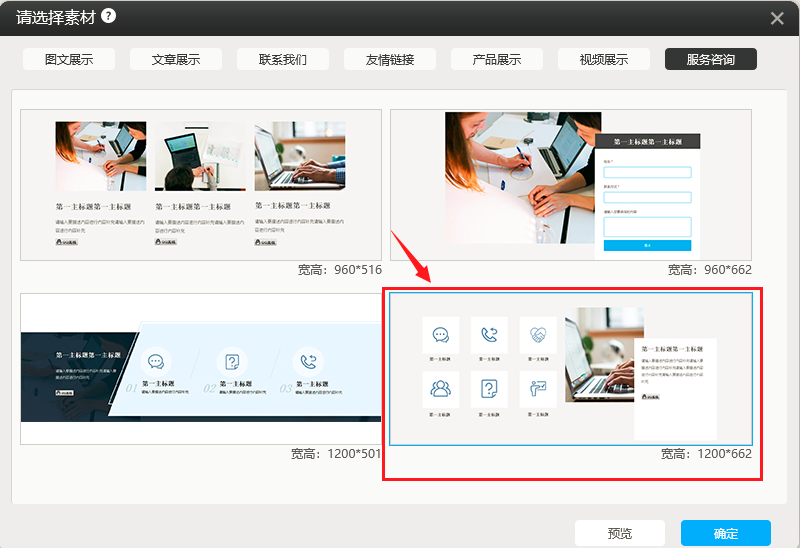Click the presenter icon in the 1200*662 template
This screenshot has width=800, height=548.
538,389
